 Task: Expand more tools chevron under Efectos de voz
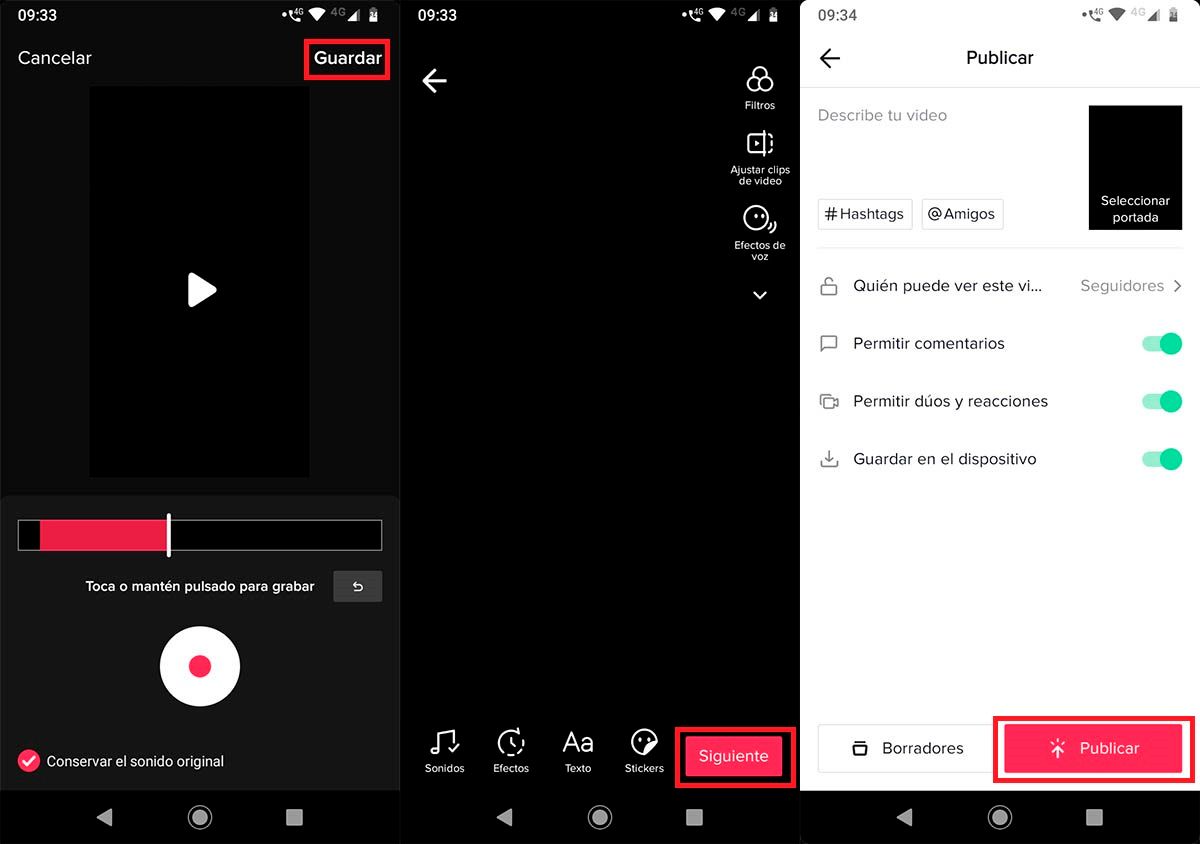tap(760, 295)
